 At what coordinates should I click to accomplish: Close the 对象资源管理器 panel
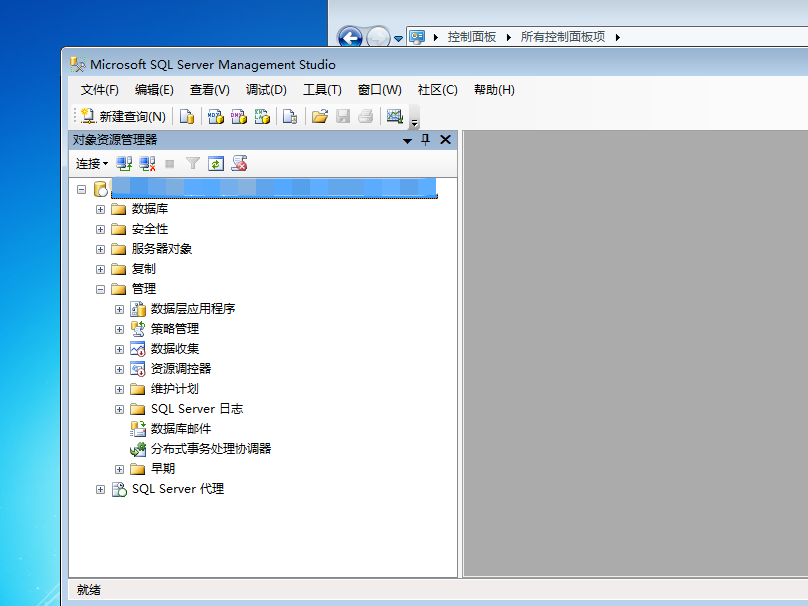[446, 140]
